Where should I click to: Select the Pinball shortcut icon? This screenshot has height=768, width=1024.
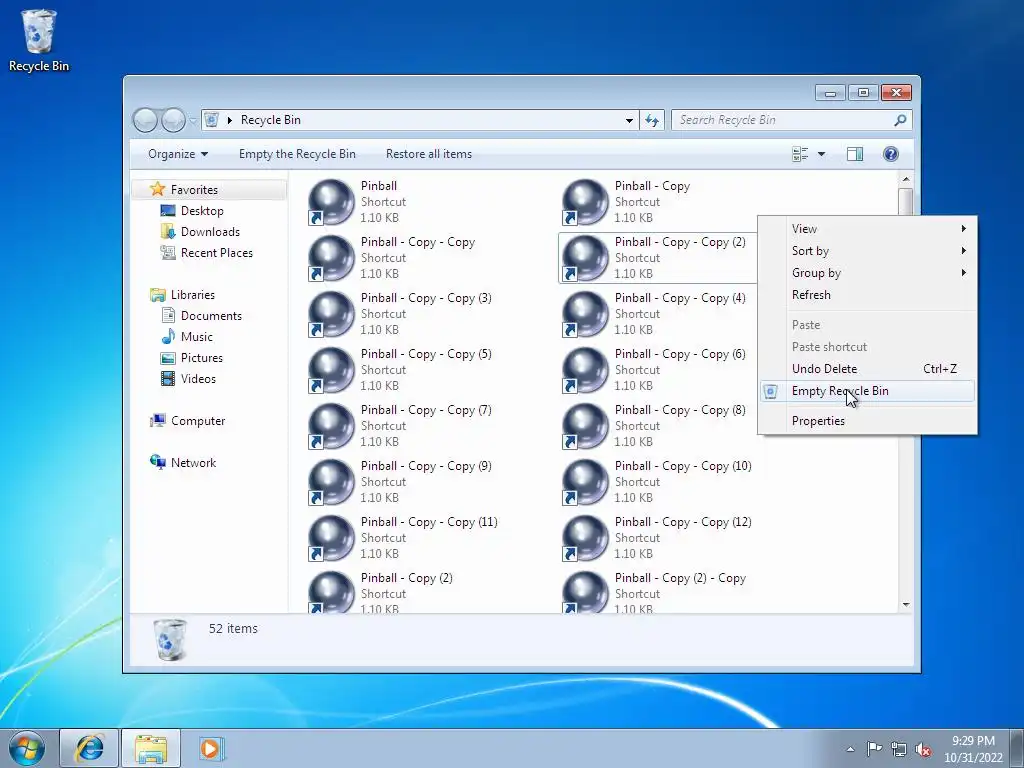click(331, 201)
